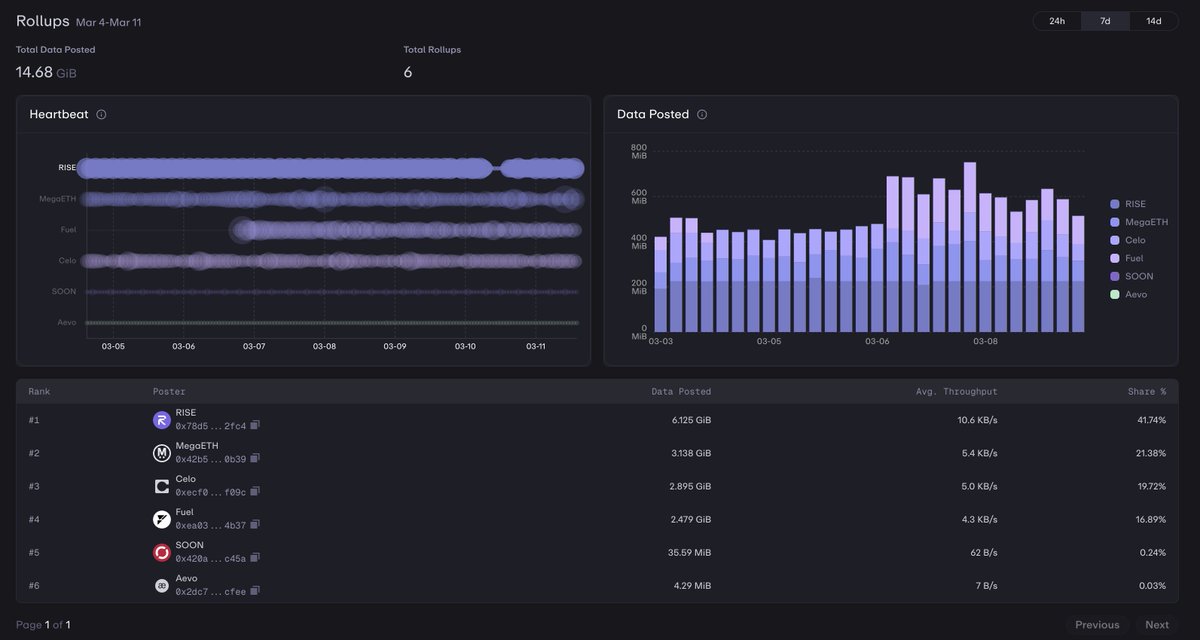
Task: Toggle Fuel series in legend
Action: (x=1127, y=258)
